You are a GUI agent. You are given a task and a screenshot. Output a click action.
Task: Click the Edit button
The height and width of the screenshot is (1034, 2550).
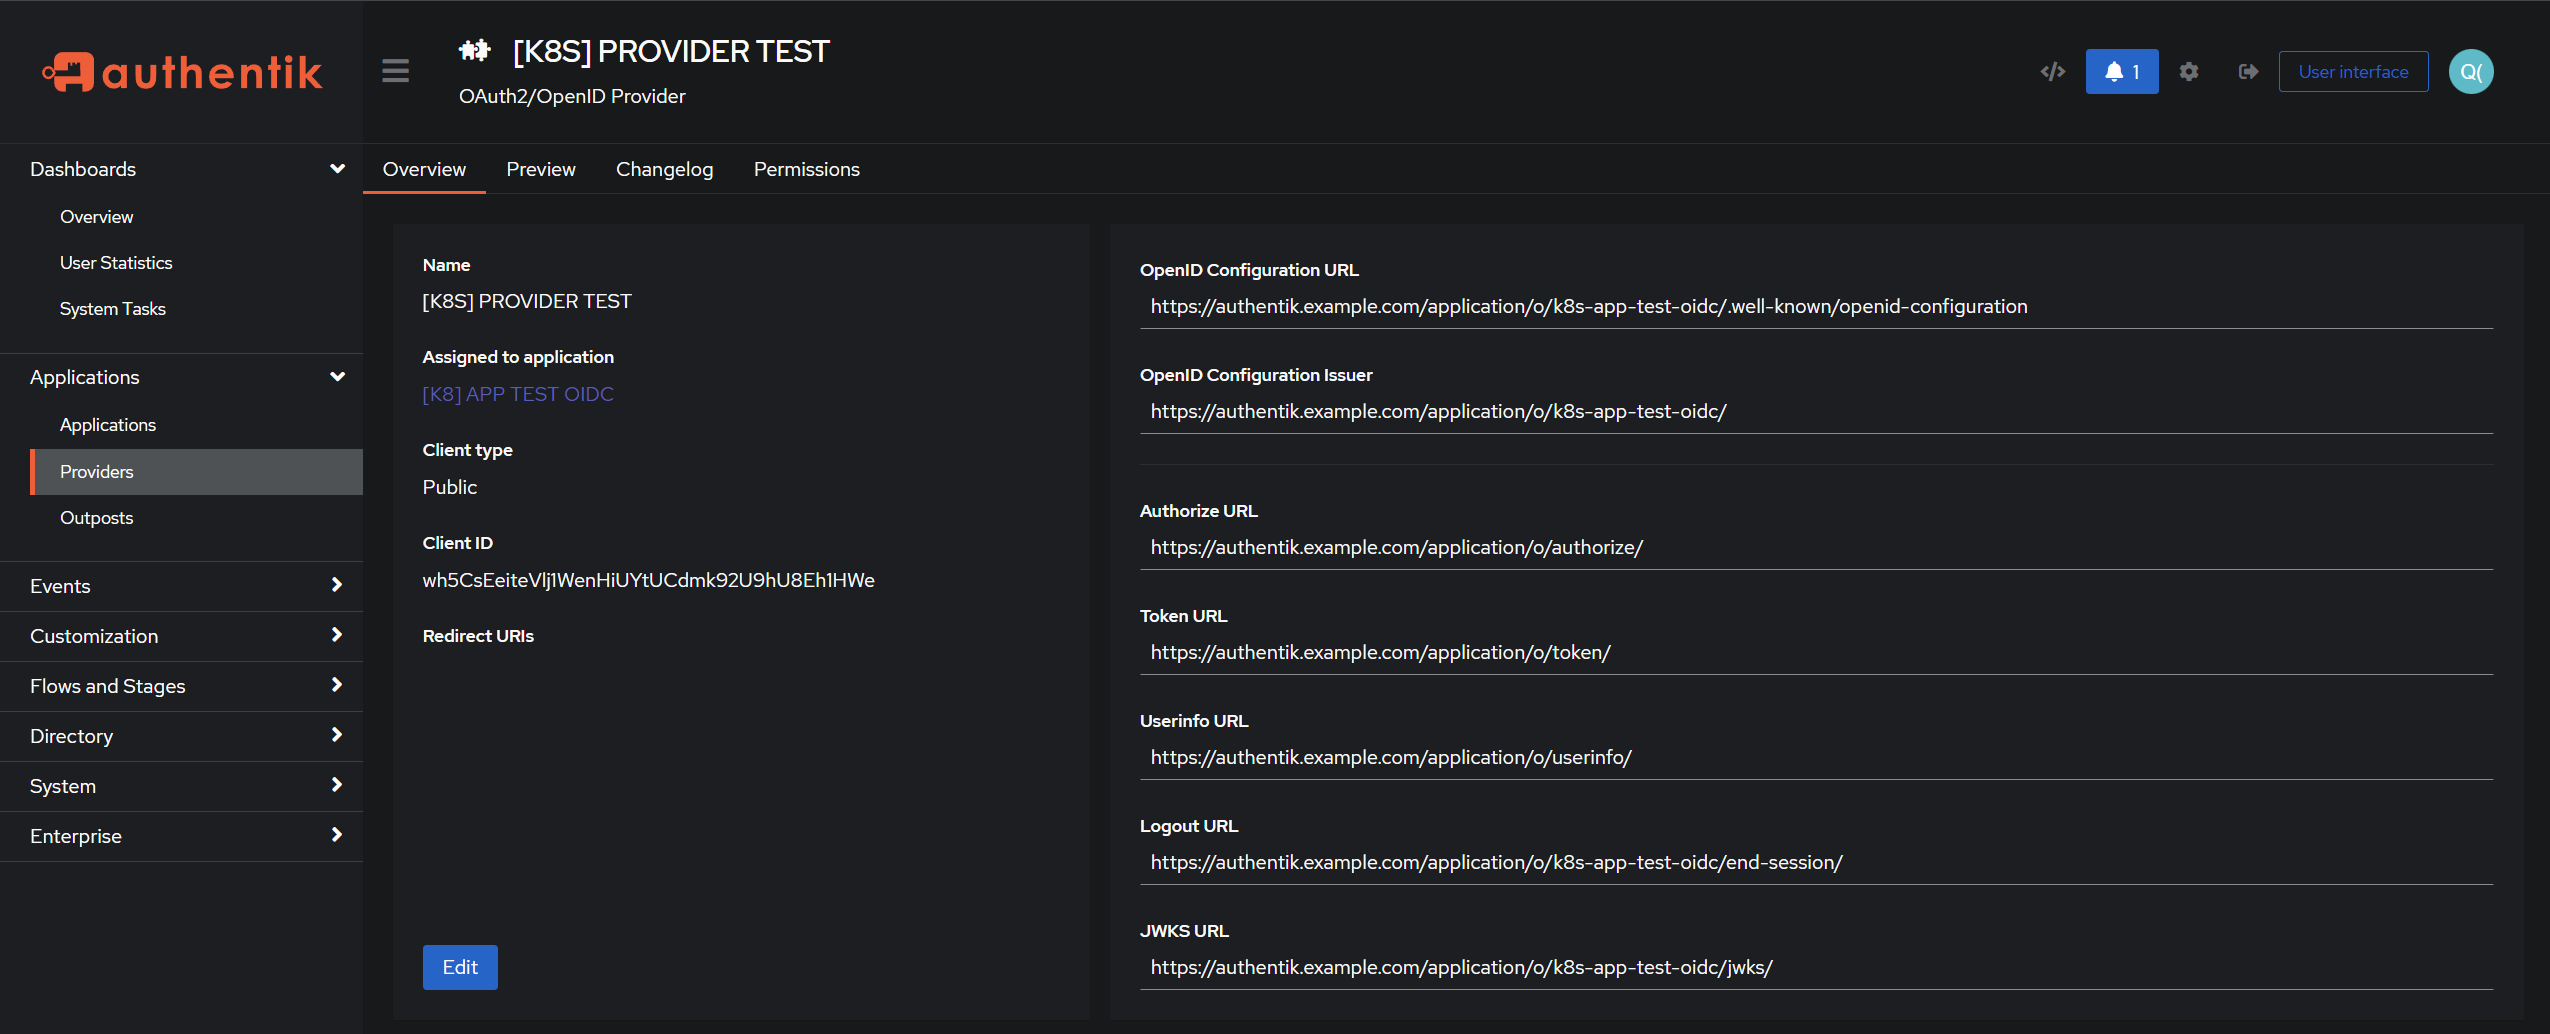460,967
